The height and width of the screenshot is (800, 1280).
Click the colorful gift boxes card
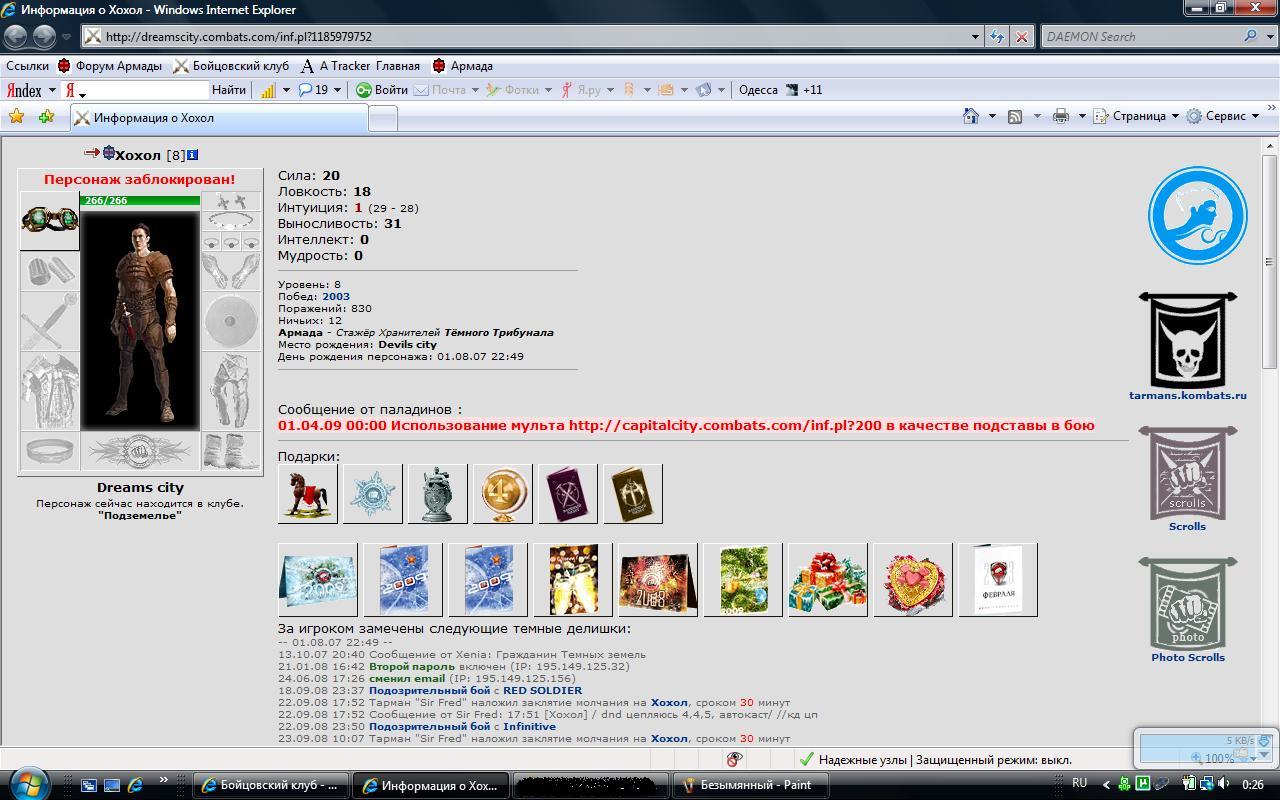pyautogui.click(x=828, y=580)
